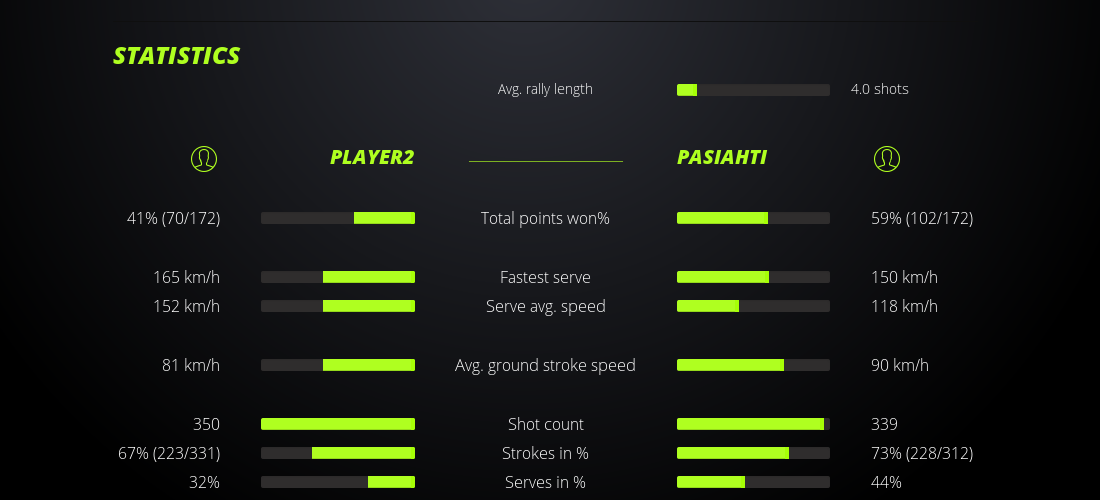Click the PASIAHTI profile avatar icon
The width and height of the screenshot is (1100, 500).
coord(887,158)
